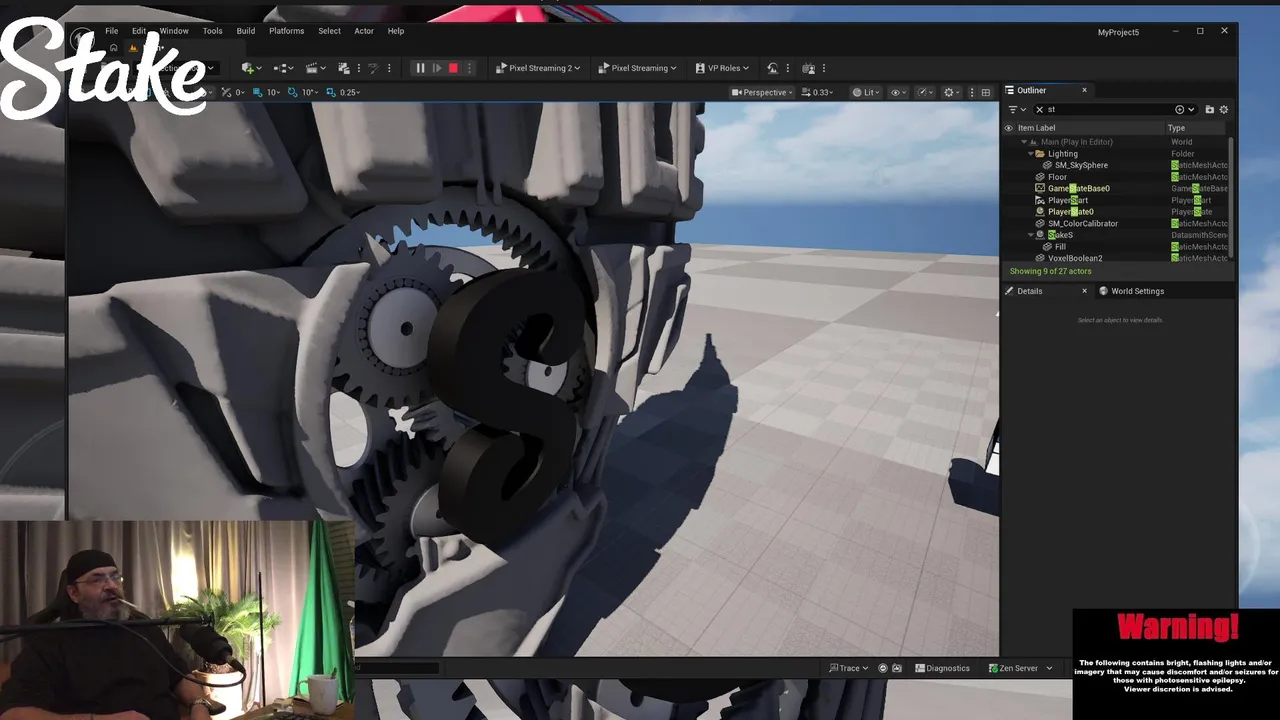Open the Lit view mode menu

(x=866, y=92)
